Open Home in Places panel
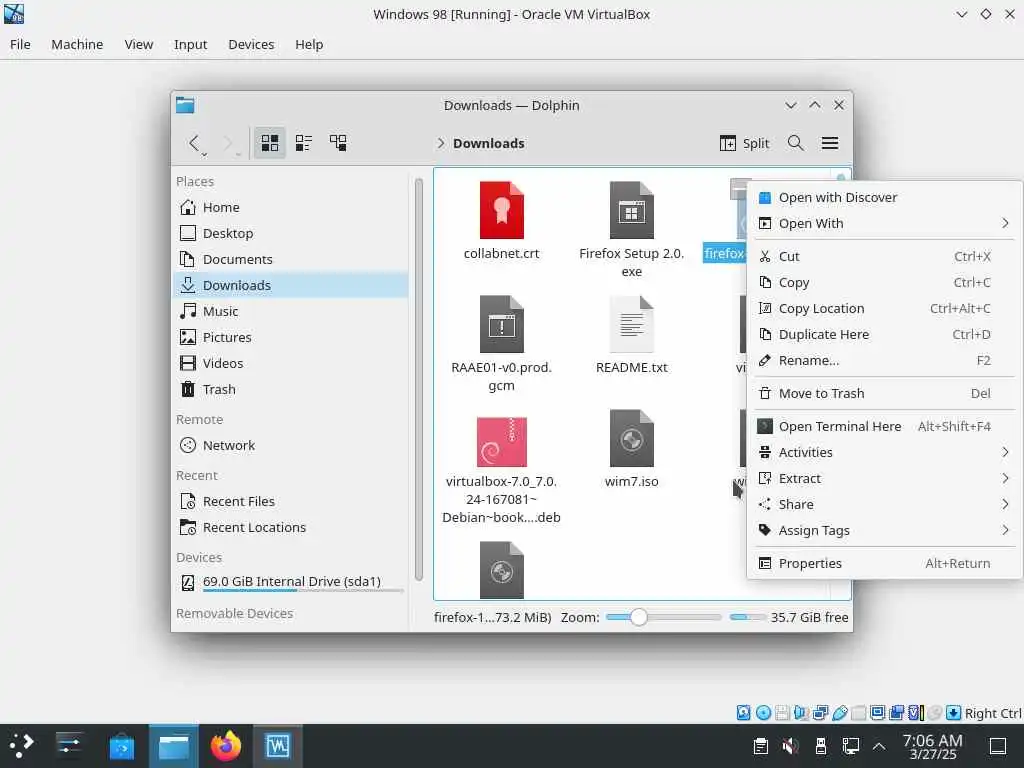This screenshot has height=768, width=1024. pyautogui.click(x=291, y=207)
